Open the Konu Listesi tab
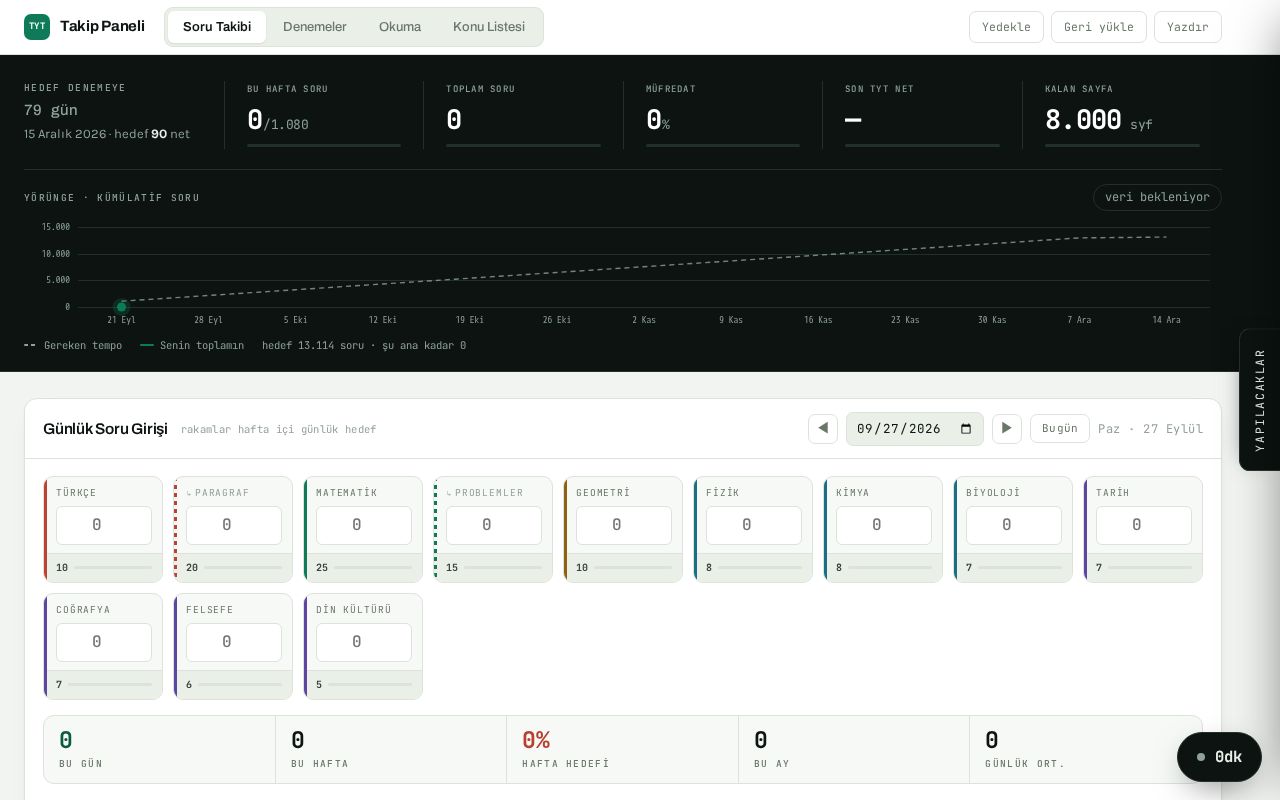Viewport: 1280px width, 800px height. tap(489, 27)
